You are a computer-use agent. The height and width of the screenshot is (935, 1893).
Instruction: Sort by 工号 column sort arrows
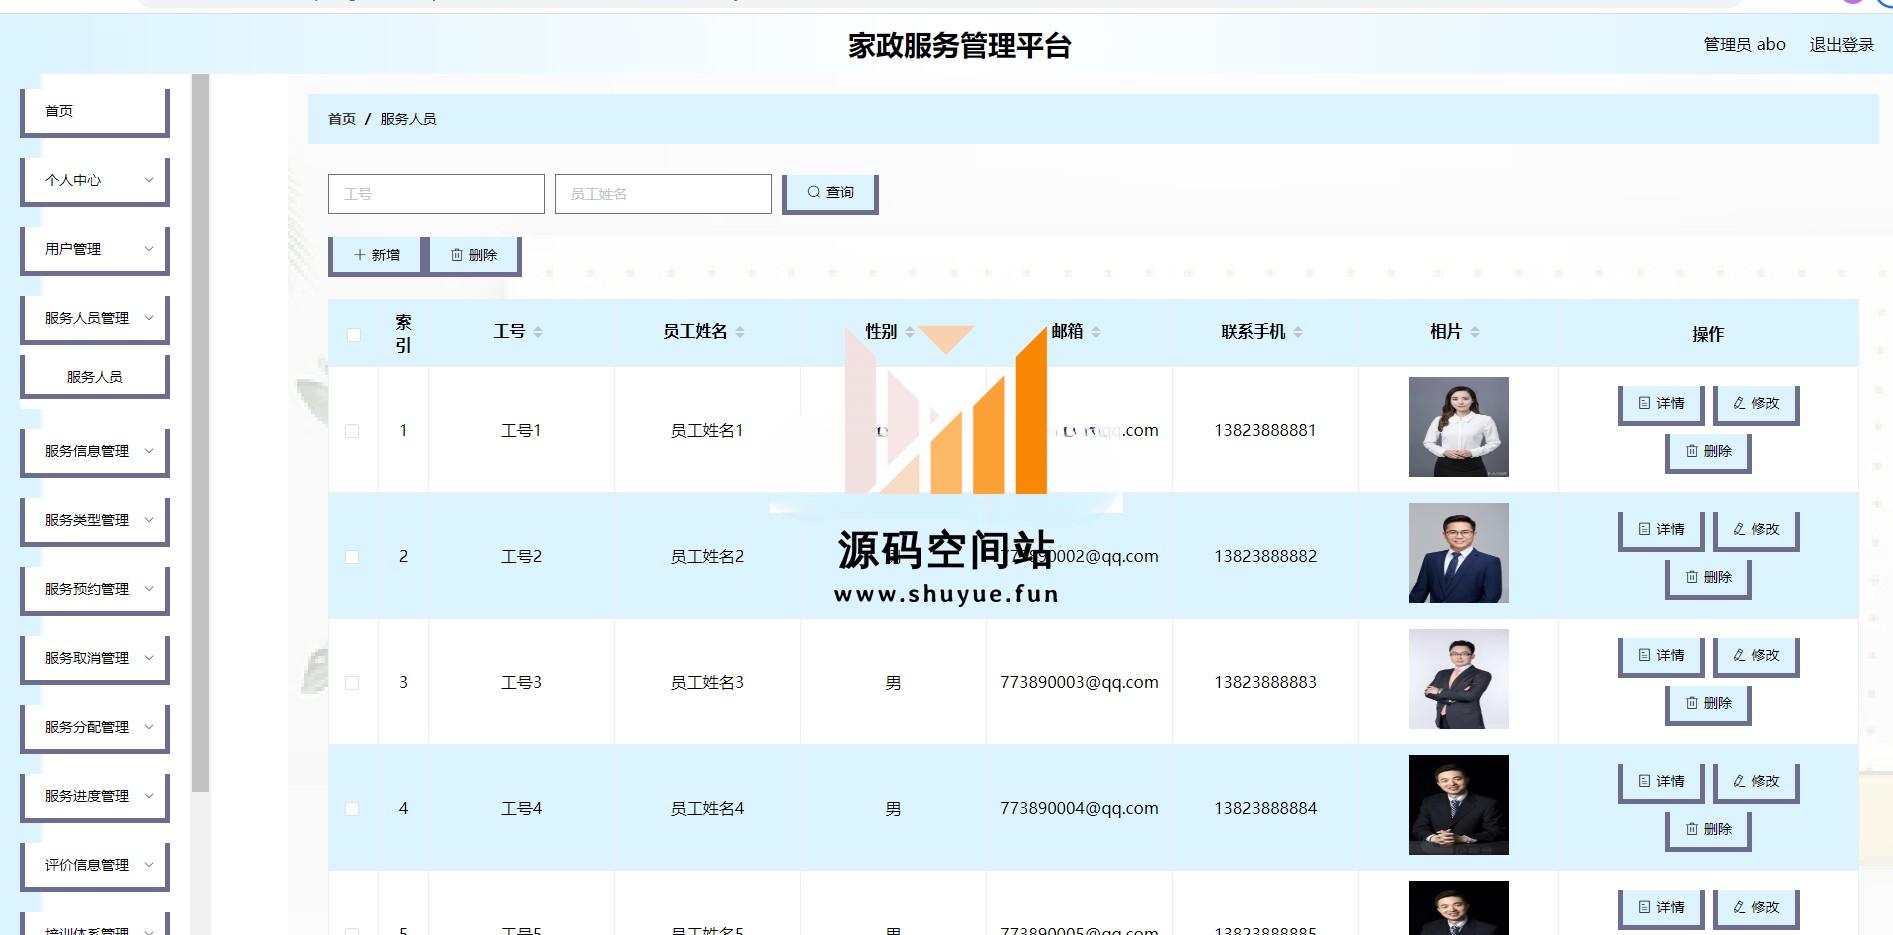(538, 332)
